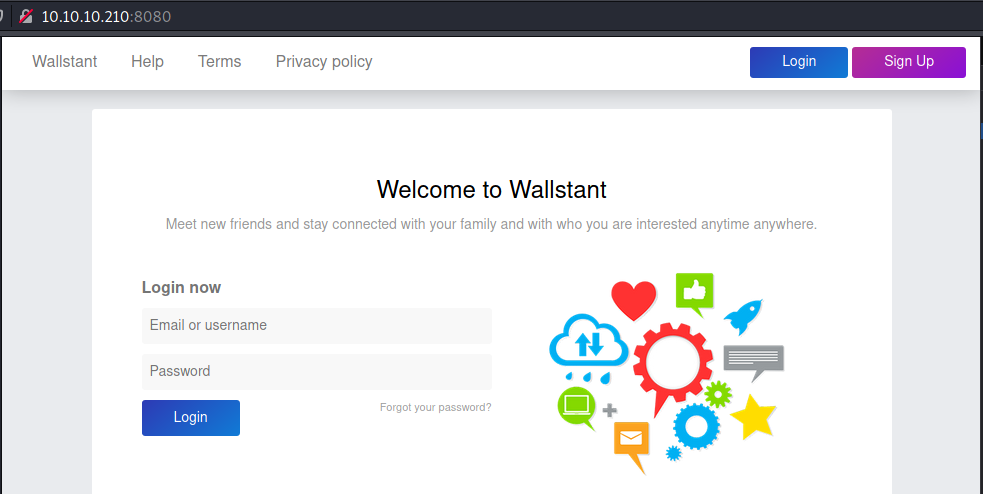
Task: Click the orange envelope mail icon
Action: click(x=631, y=440)
